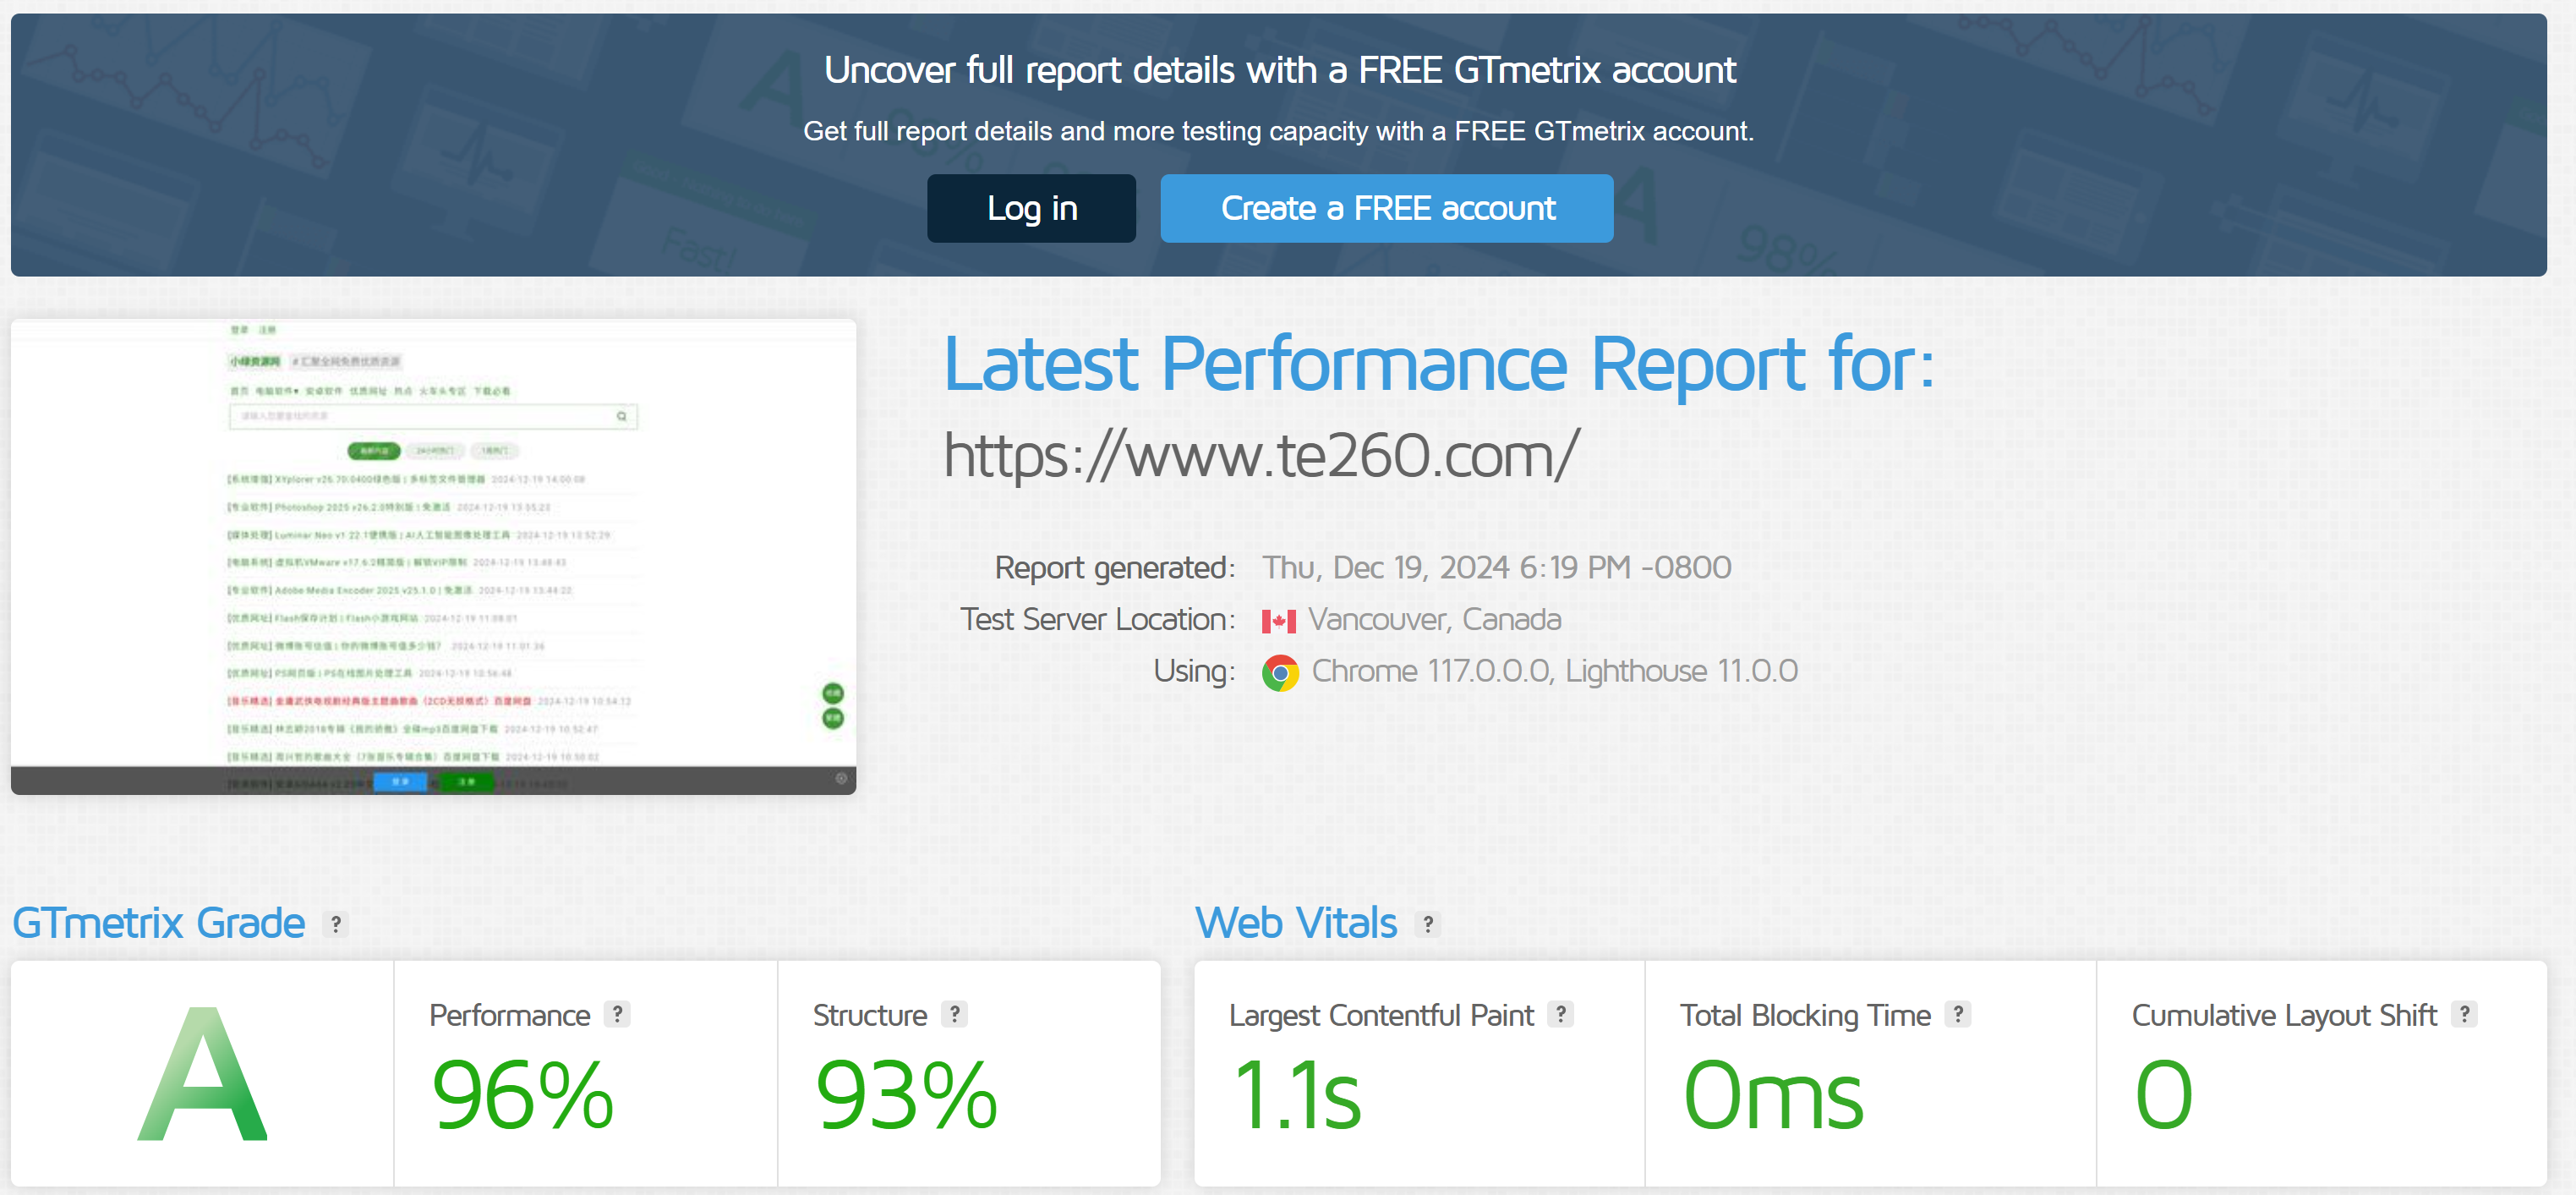Click the GTmetrix Grade heading

[x=158, y=923]
